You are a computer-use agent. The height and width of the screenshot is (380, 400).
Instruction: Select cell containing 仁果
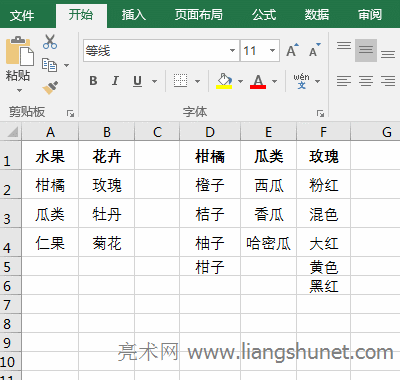tap(50, 242)
